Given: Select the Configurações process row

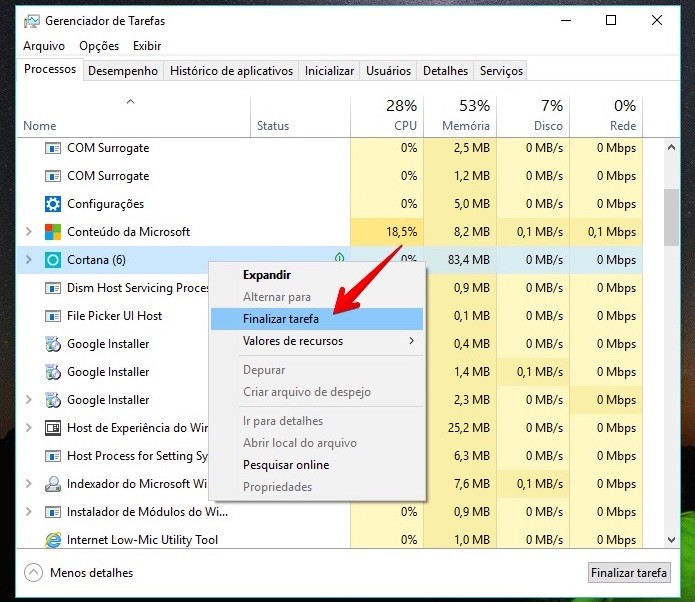Looking at the screenshot, I should point(329,204).
